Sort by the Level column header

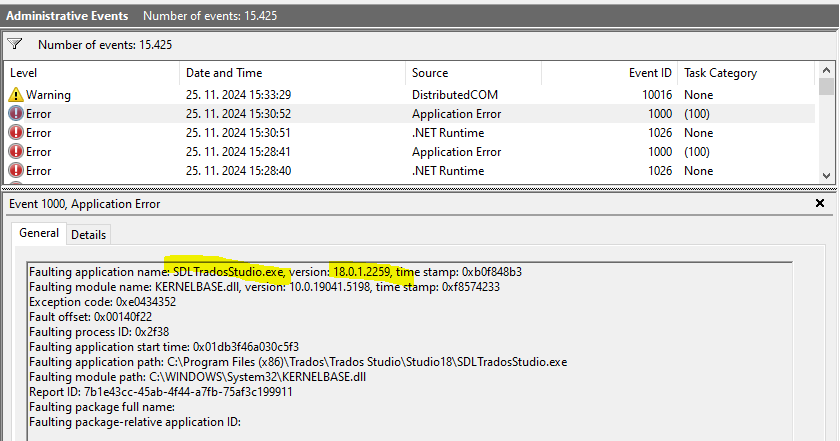[x=92, y=73]
